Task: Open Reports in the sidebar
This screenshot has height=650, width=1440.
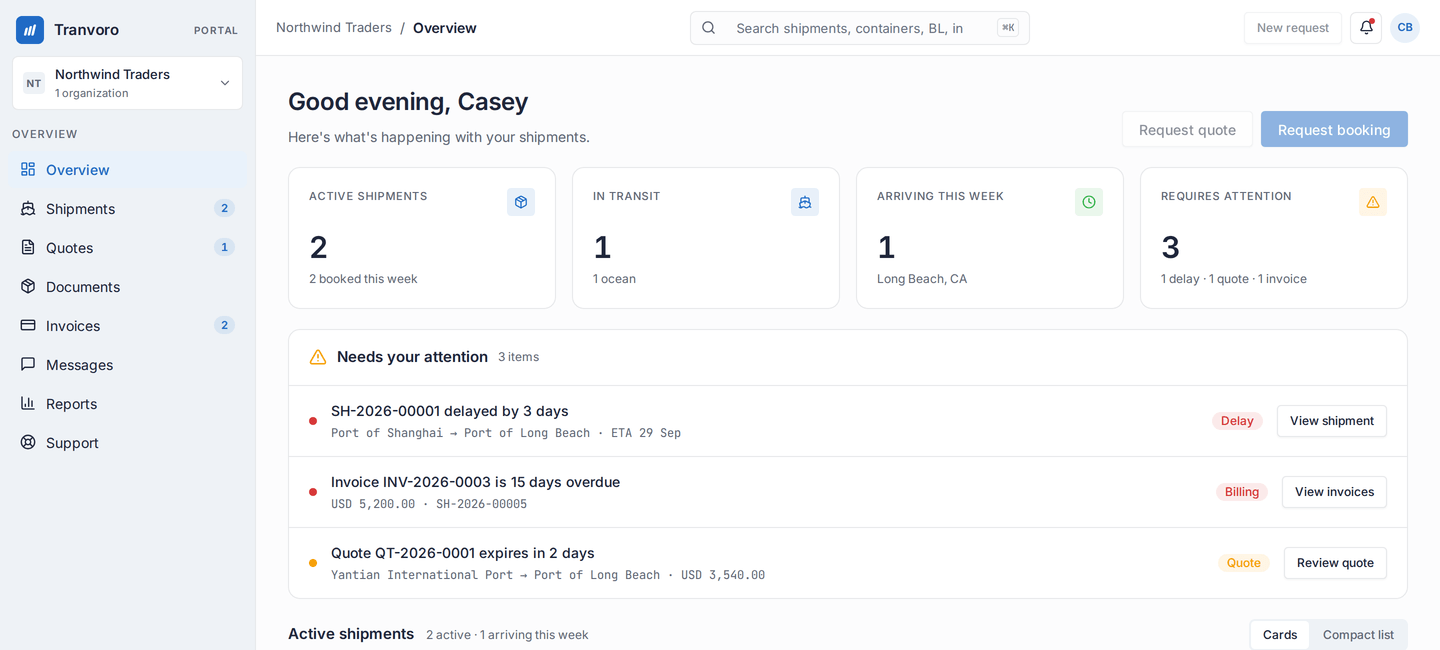Action: [x=127, y=403]
